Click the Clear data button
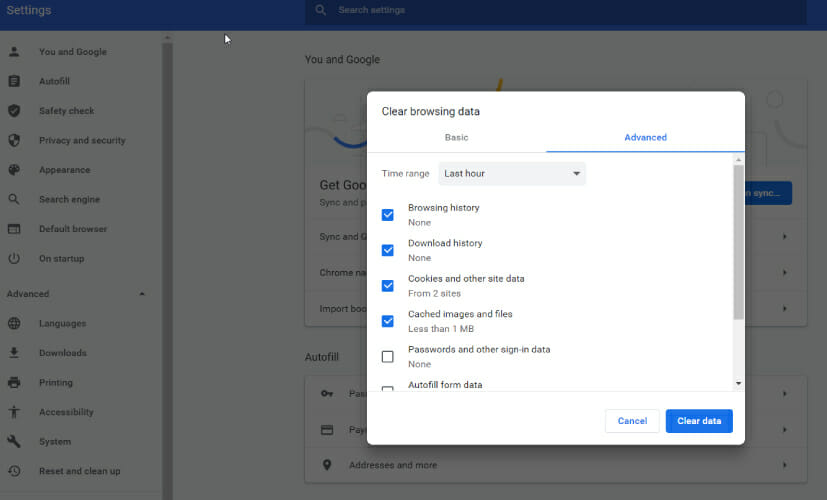This screenshot has width=827, height=500. [699, 421]
